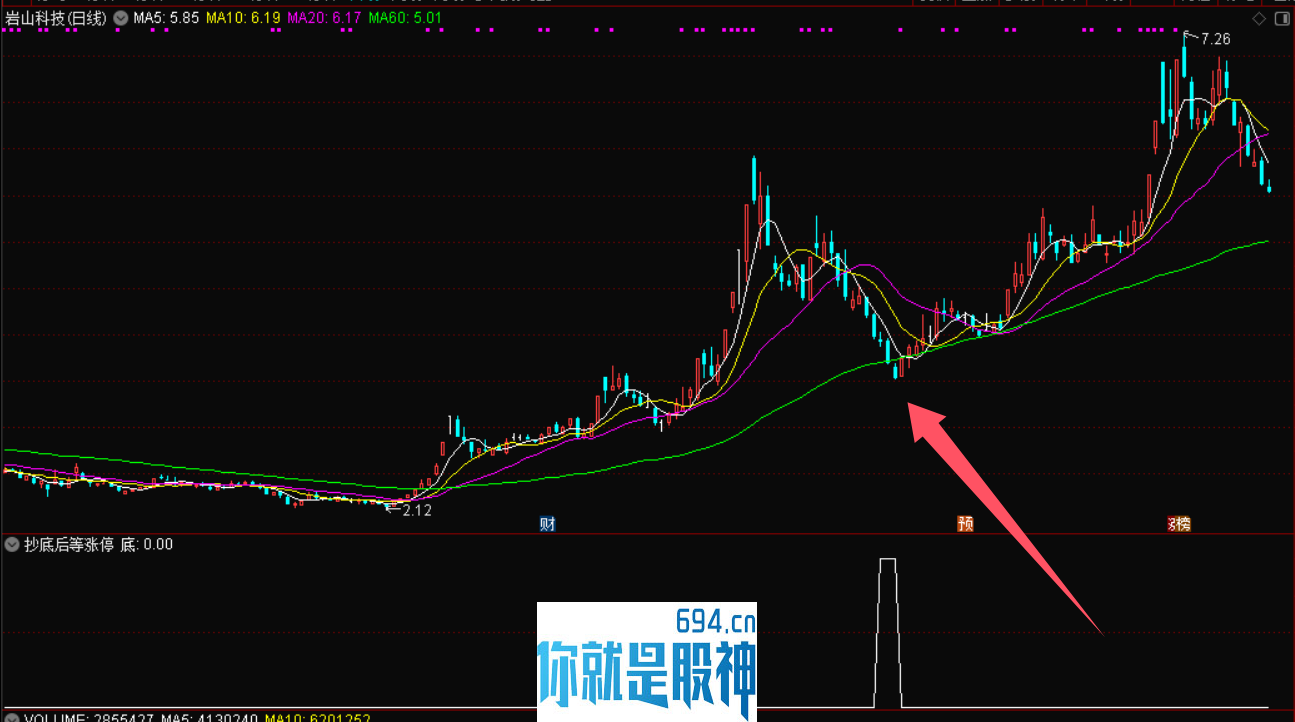The image size is (1295, 722).
Task: Open the dropdown beside 岩山科技(日线) title
Action: (121, 18)
